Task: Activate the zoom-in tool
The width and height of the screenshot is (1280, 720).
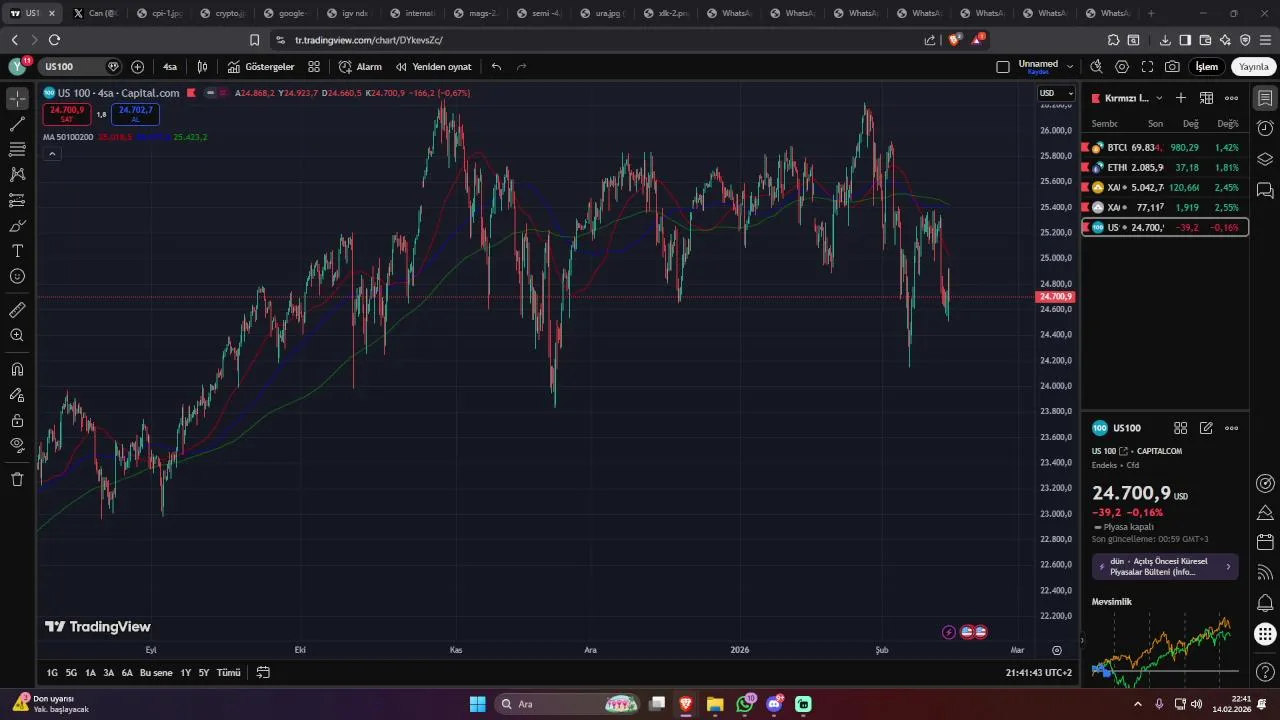Action: [17, 335]
